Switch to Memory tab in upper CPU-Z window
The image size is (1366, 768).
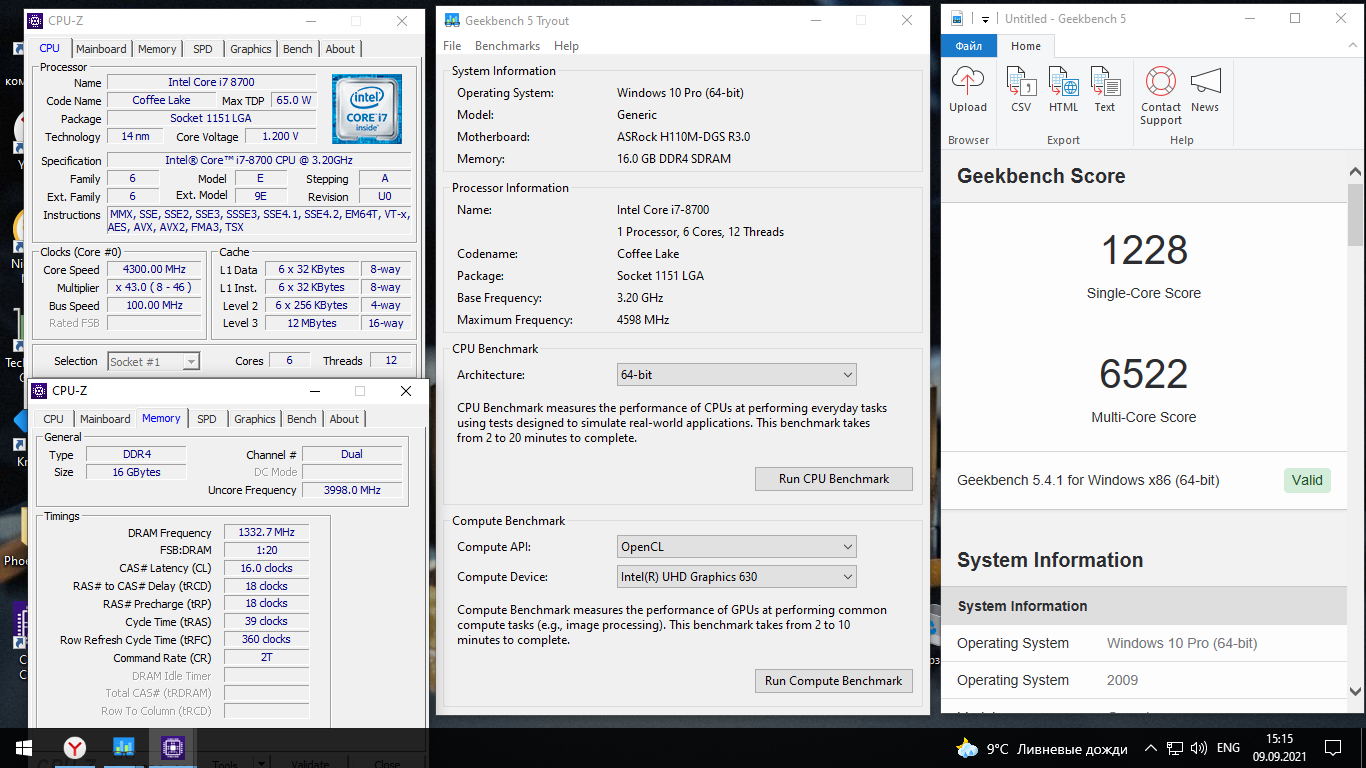click(157, 49)
